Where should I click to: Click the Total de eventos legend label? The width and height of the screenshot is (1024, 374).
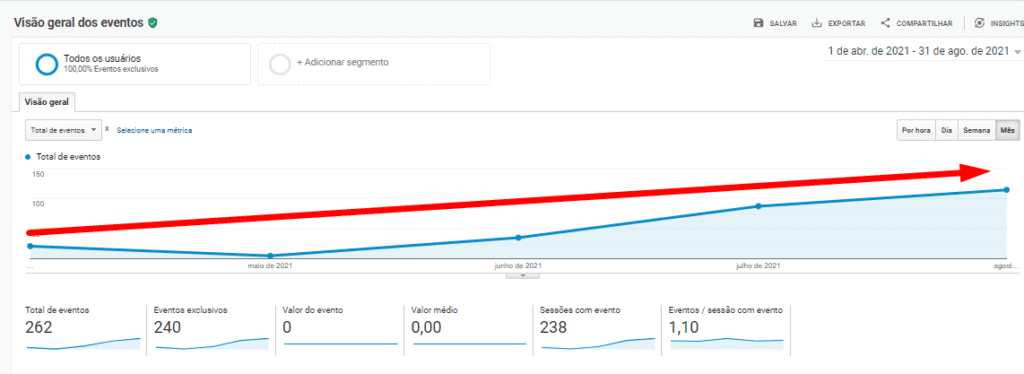tap(68, 157)
